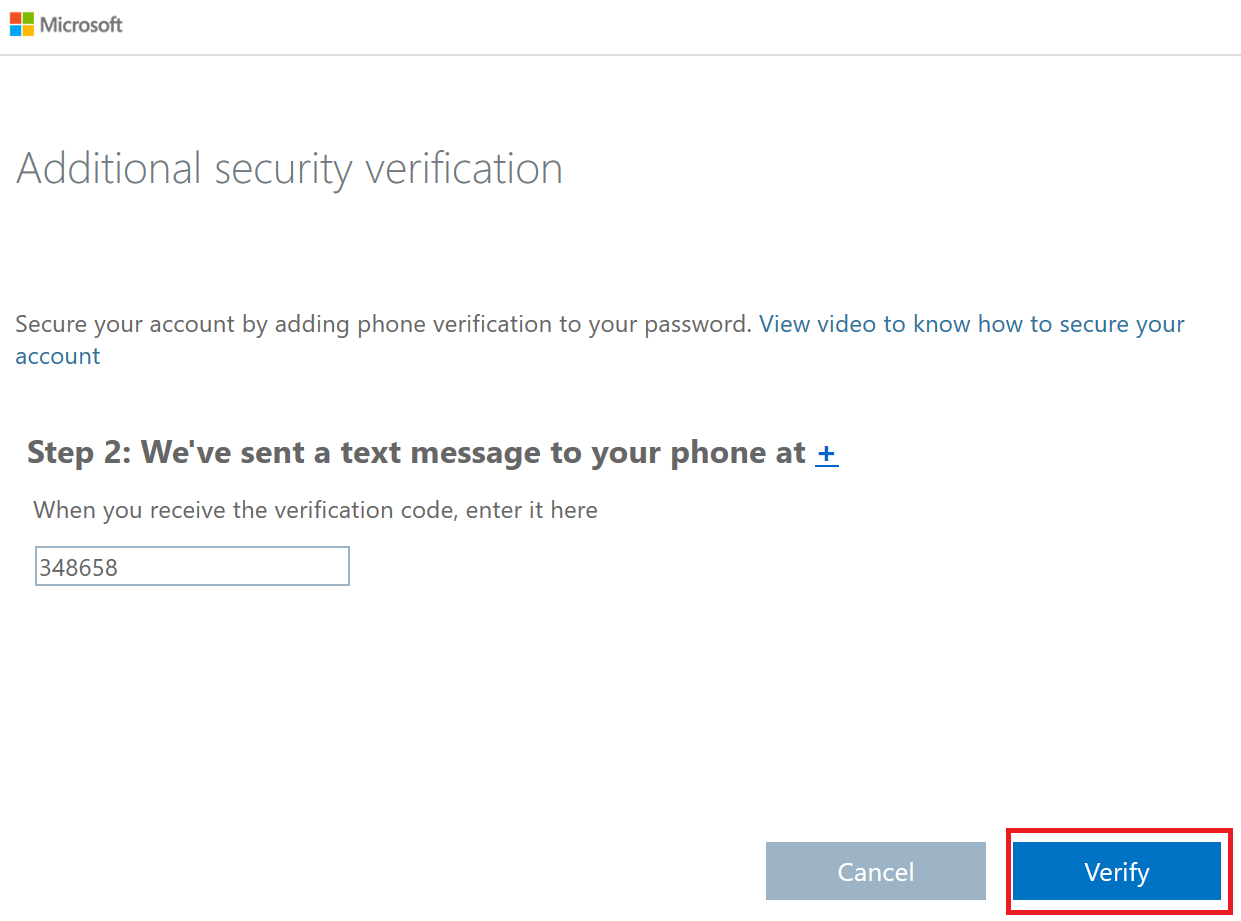Select the "Additional security verification" heading
This screenshot has height=921, width=1241.
coord(290,168)
